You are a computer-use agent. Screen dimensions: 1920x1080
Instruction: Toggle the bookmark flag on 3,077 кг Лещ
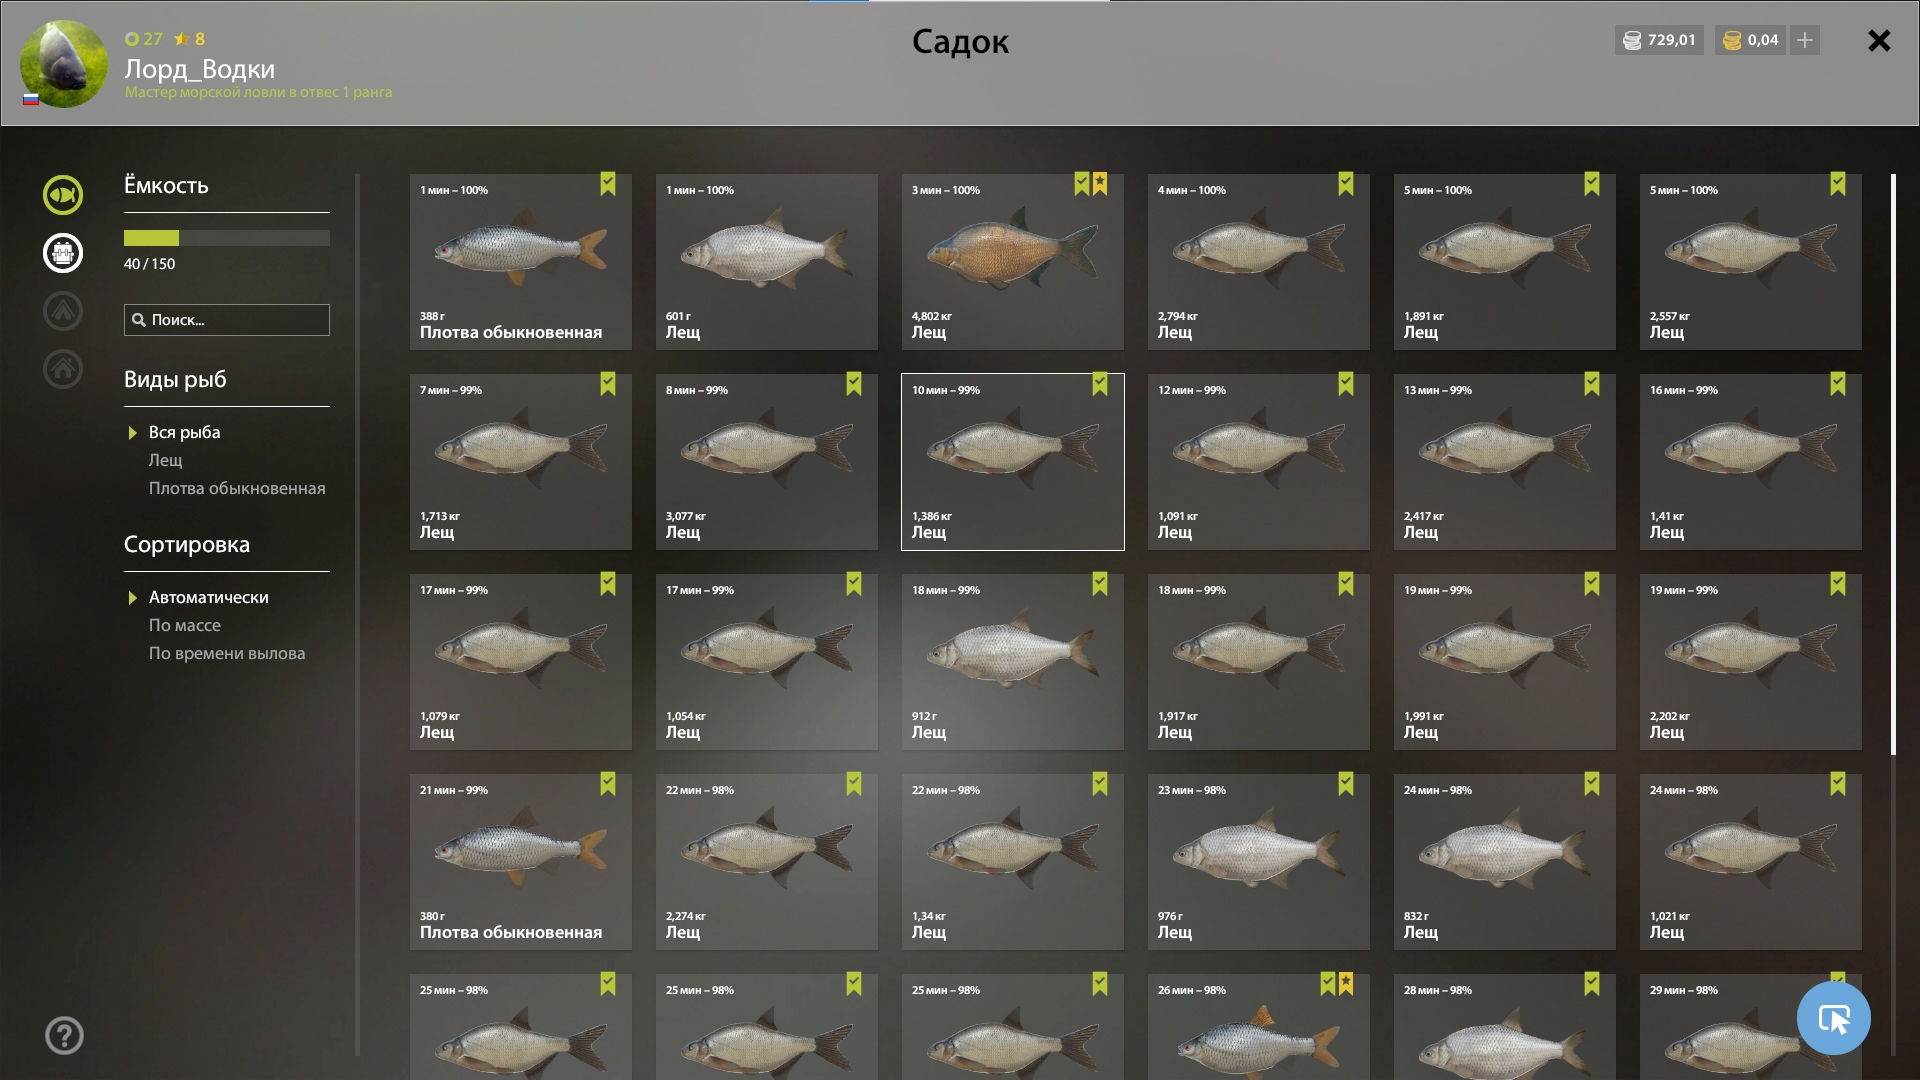[x=854, y=384]
